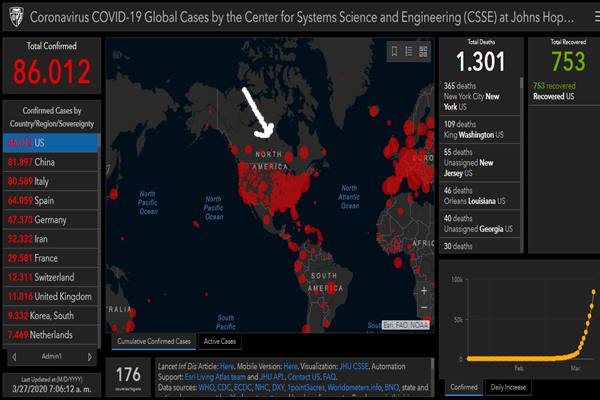Viewport: 600px width, 400px height.
Task: Select United Kingdom in the country list
Action: 51,296
